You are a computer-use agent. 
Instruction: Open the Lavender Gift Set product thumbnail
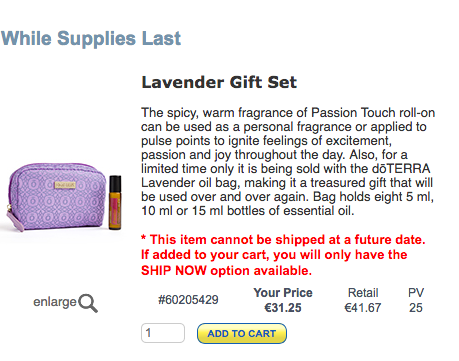(64, 197)
